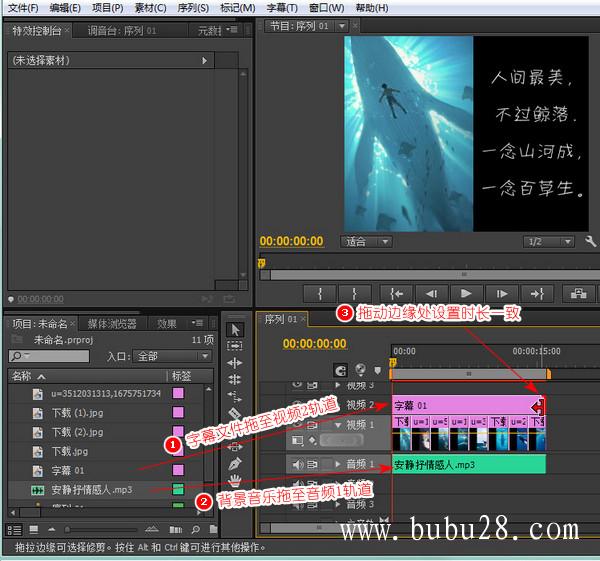Screen dimensions: 600x561
Task: Click the Set Encore chapter marker icon
Action: pyautogui.click(x=360, y=370)
